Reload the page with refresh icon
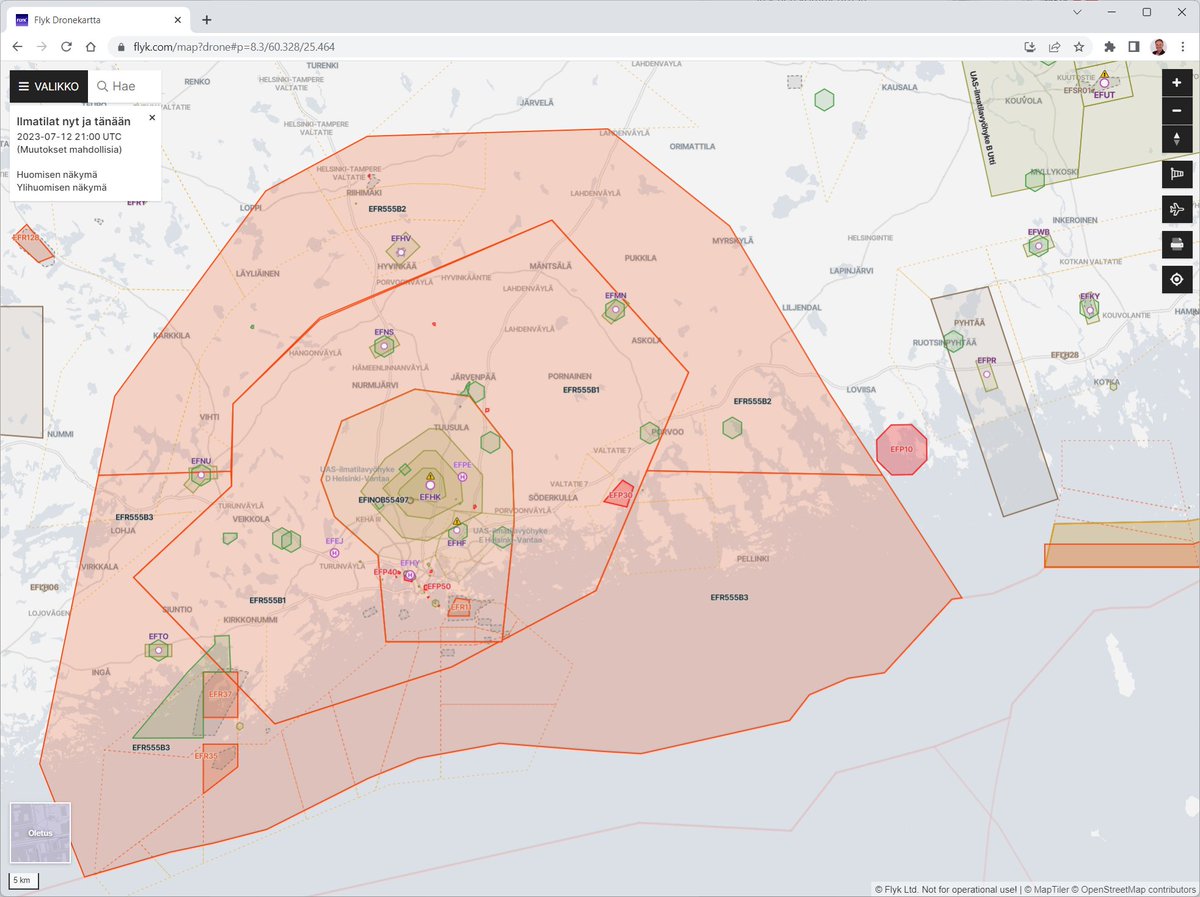The image size is (1200, 897). [66, 46]
